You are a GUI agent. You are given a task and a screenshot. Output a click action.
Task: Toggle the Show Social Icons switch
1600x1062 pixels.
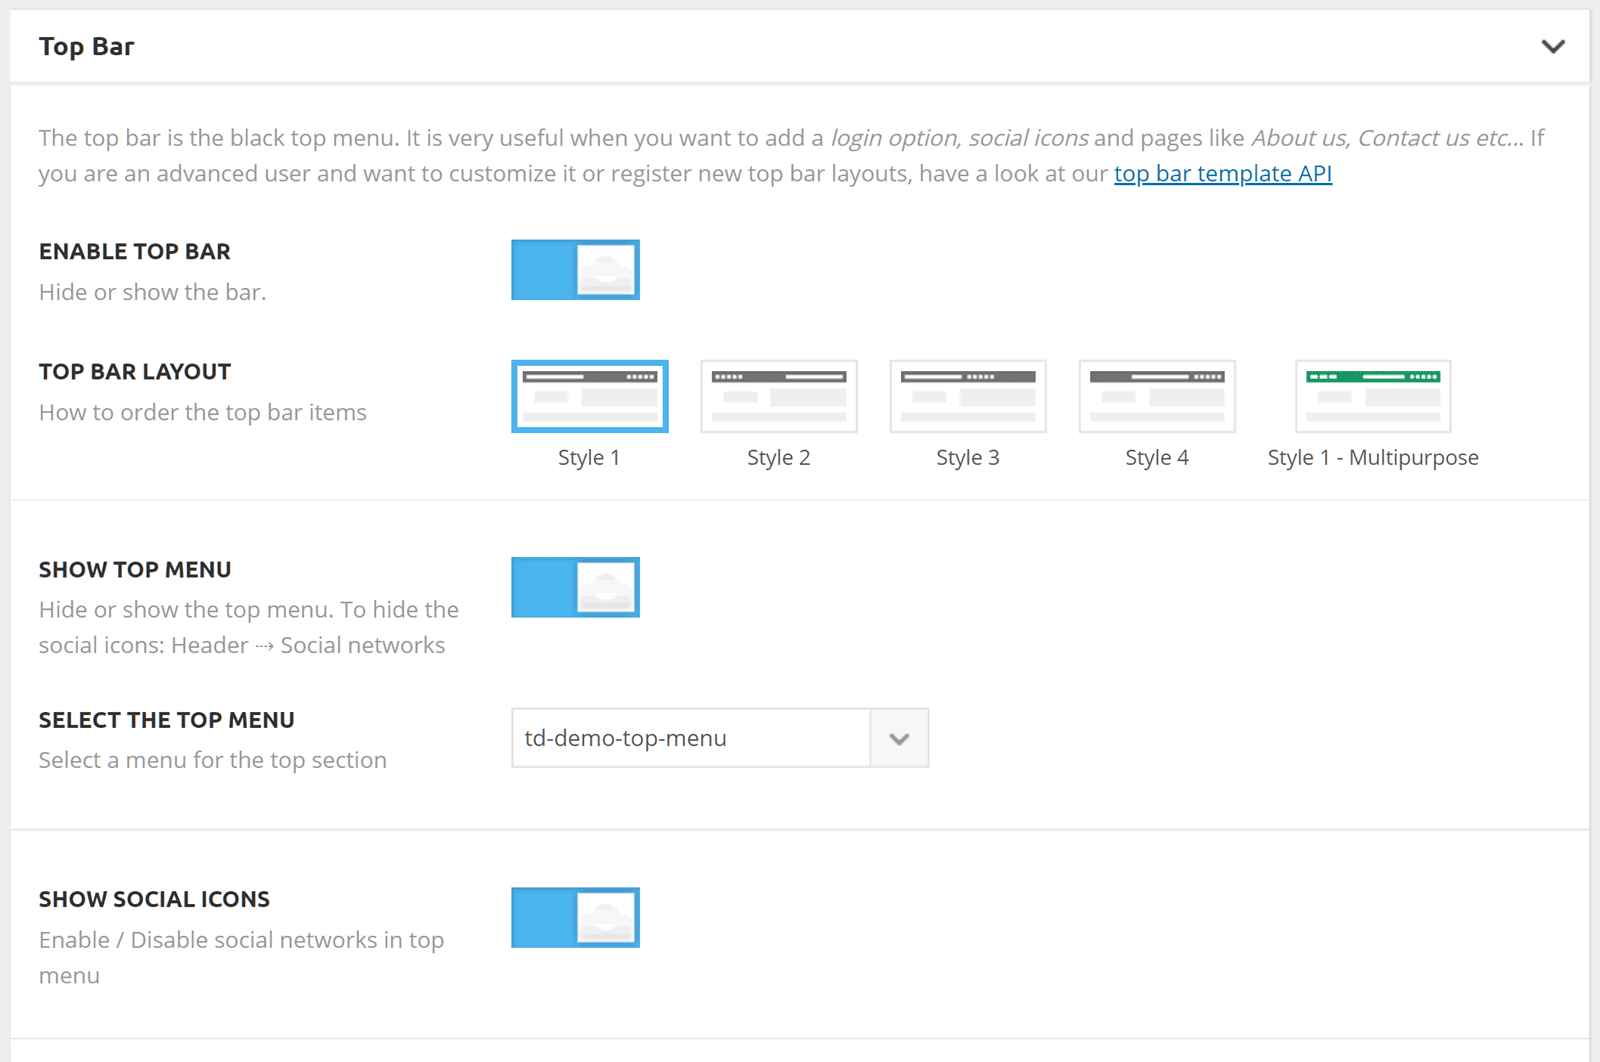click(575, 918)
